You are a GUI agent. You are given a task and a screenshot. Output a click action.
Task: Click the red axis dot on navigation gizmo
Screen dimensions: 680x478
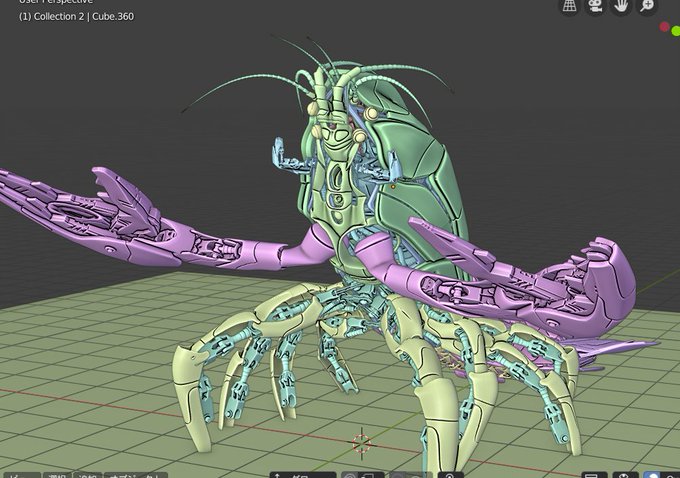pos(664,27)
